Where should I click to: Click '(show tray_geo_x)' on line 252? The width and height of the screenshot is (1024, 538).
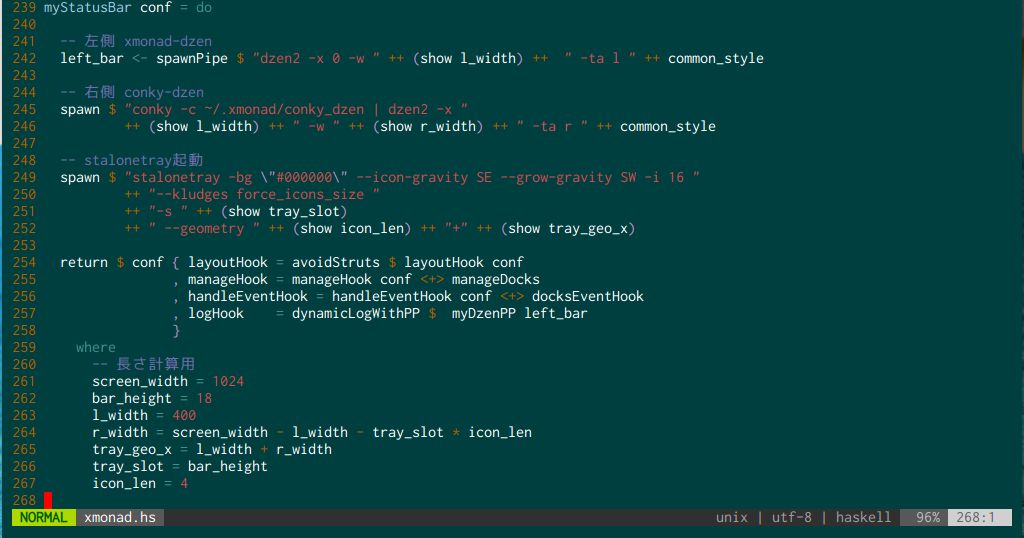point(568,229)
